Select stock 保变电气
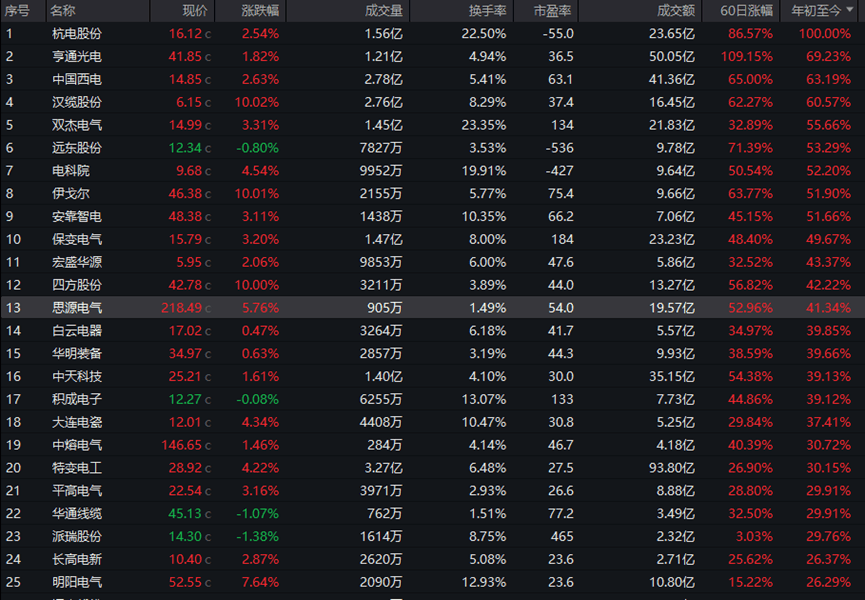The width and height of the screenshot is (865, 600). click(x=77, y=239)
